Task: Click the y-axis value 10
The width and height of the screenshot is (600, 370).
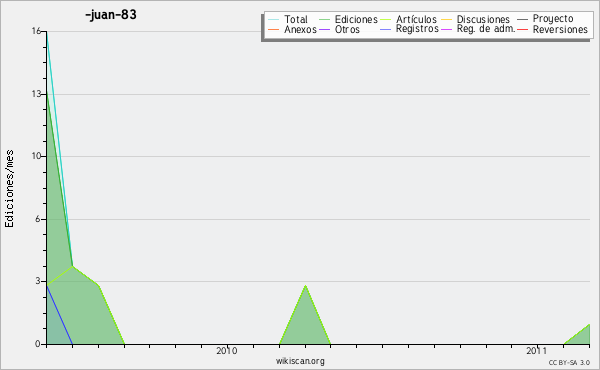Action: point(36,156)
